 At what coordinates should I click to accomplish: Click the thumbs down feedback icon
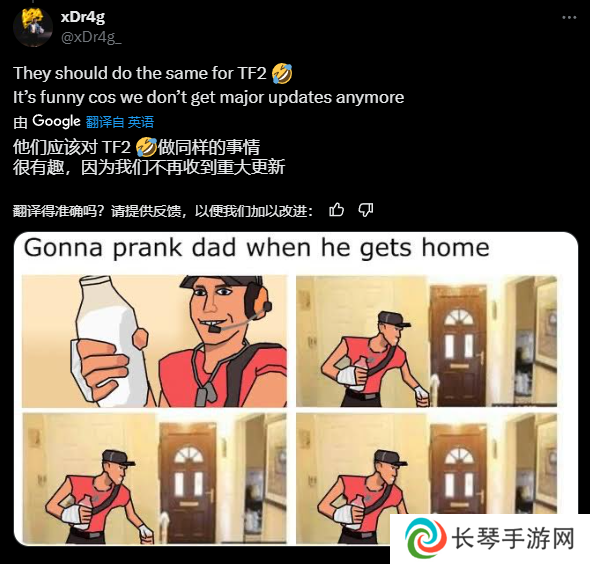click(366, 210)
